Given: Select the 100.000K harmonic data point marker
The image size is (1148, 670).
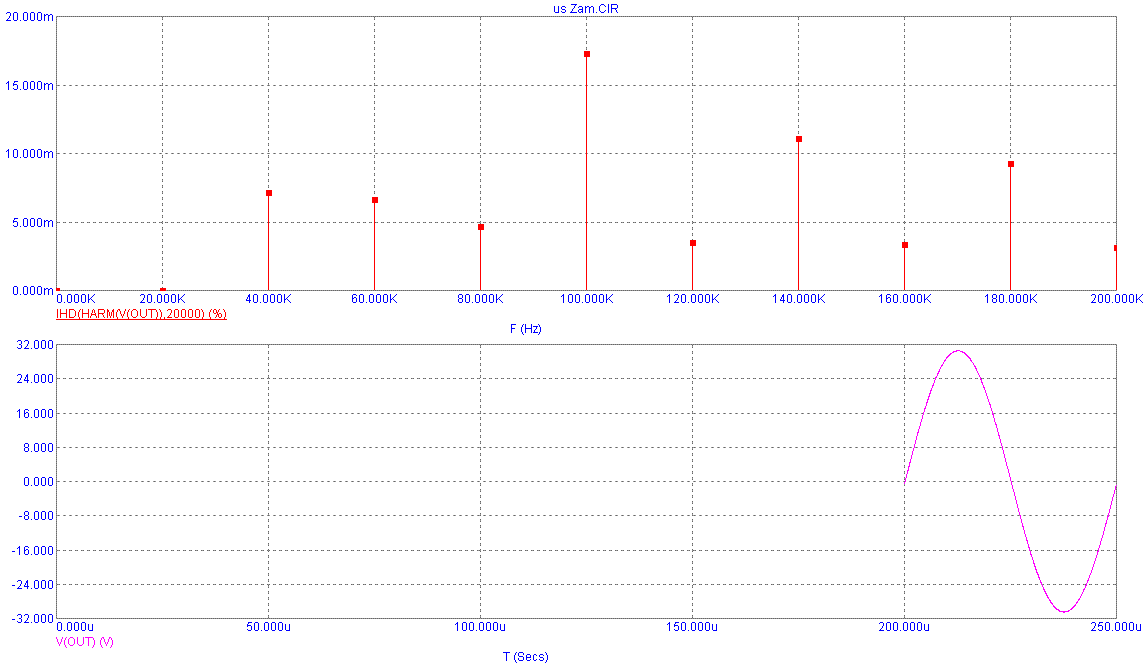Looking at the screenshot, I should pos(586,54).
